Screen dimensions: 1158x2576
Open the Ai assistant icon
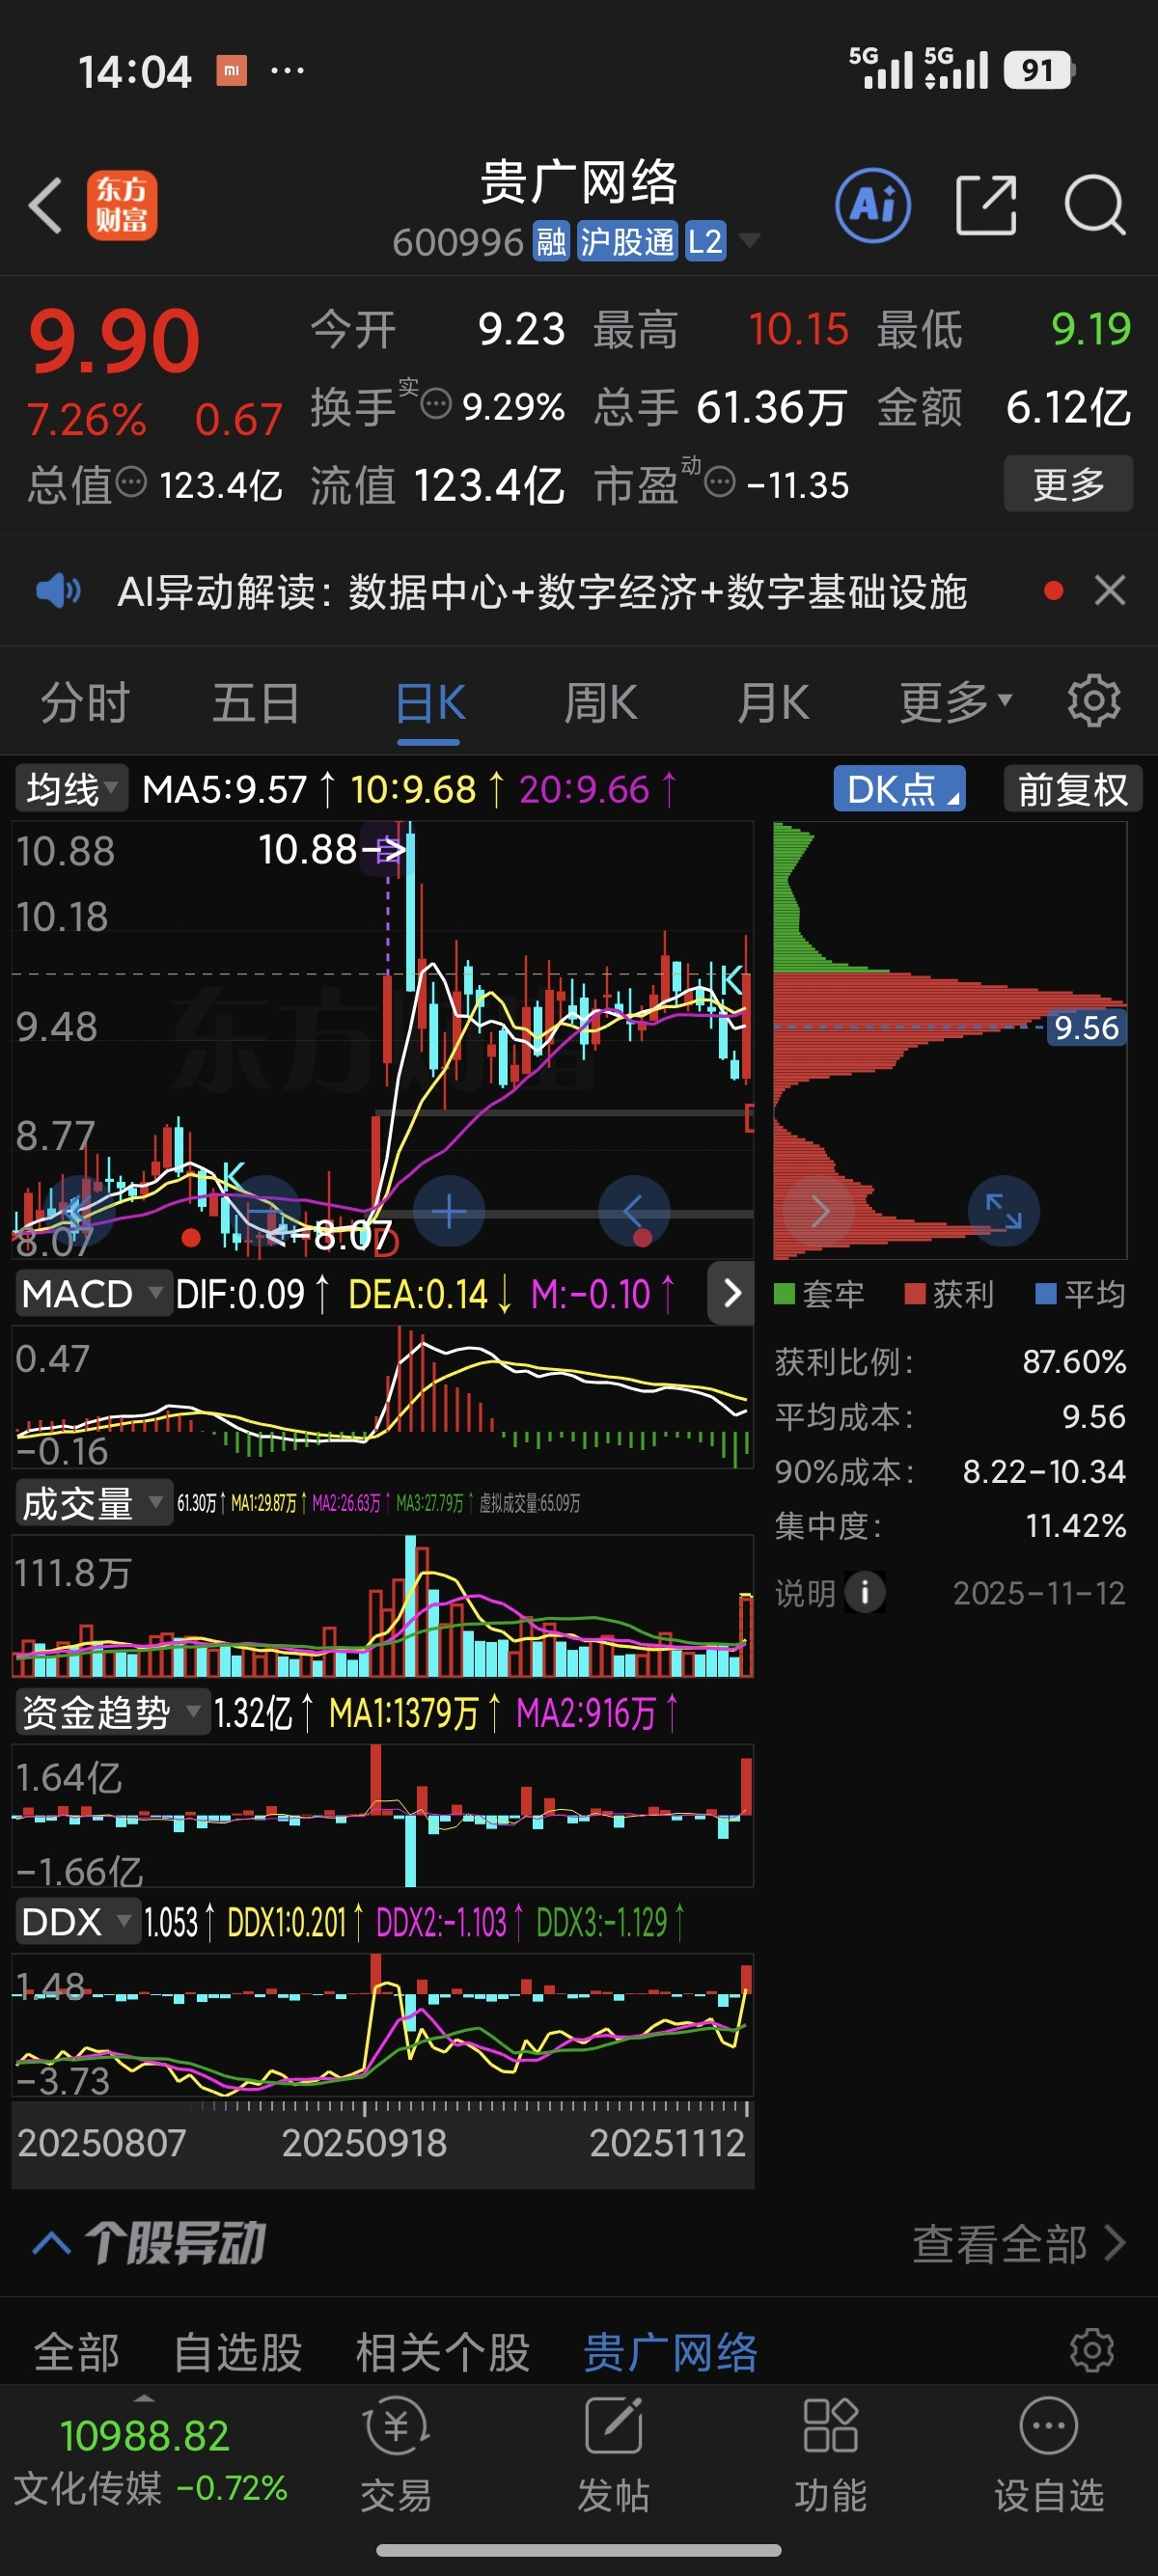(873, 205)
